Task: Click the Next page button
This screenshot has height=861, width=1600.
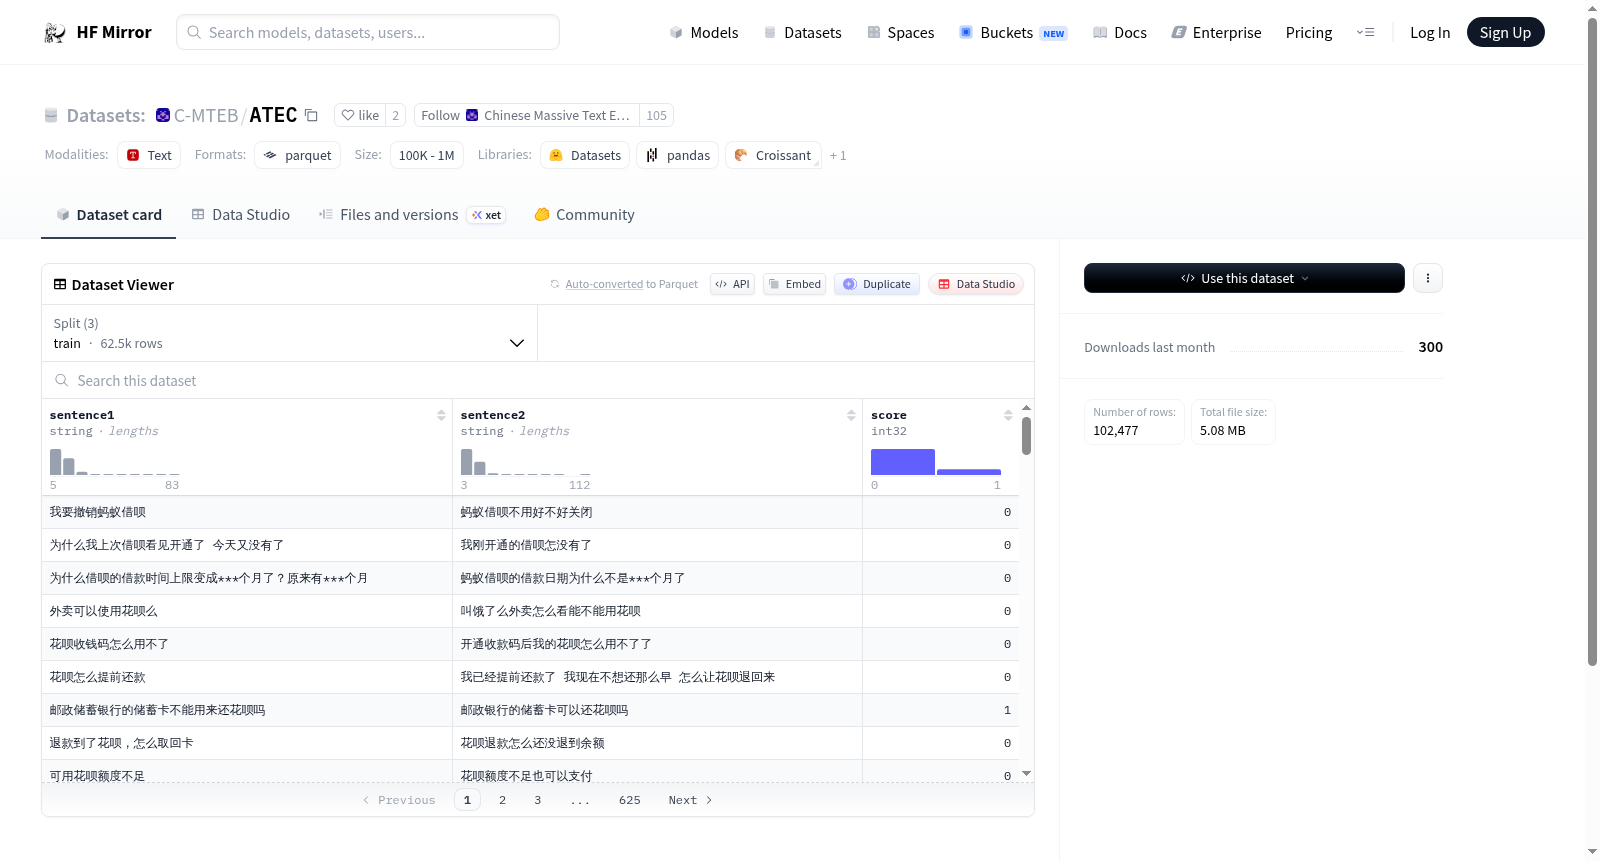Action: pos(690,800)
